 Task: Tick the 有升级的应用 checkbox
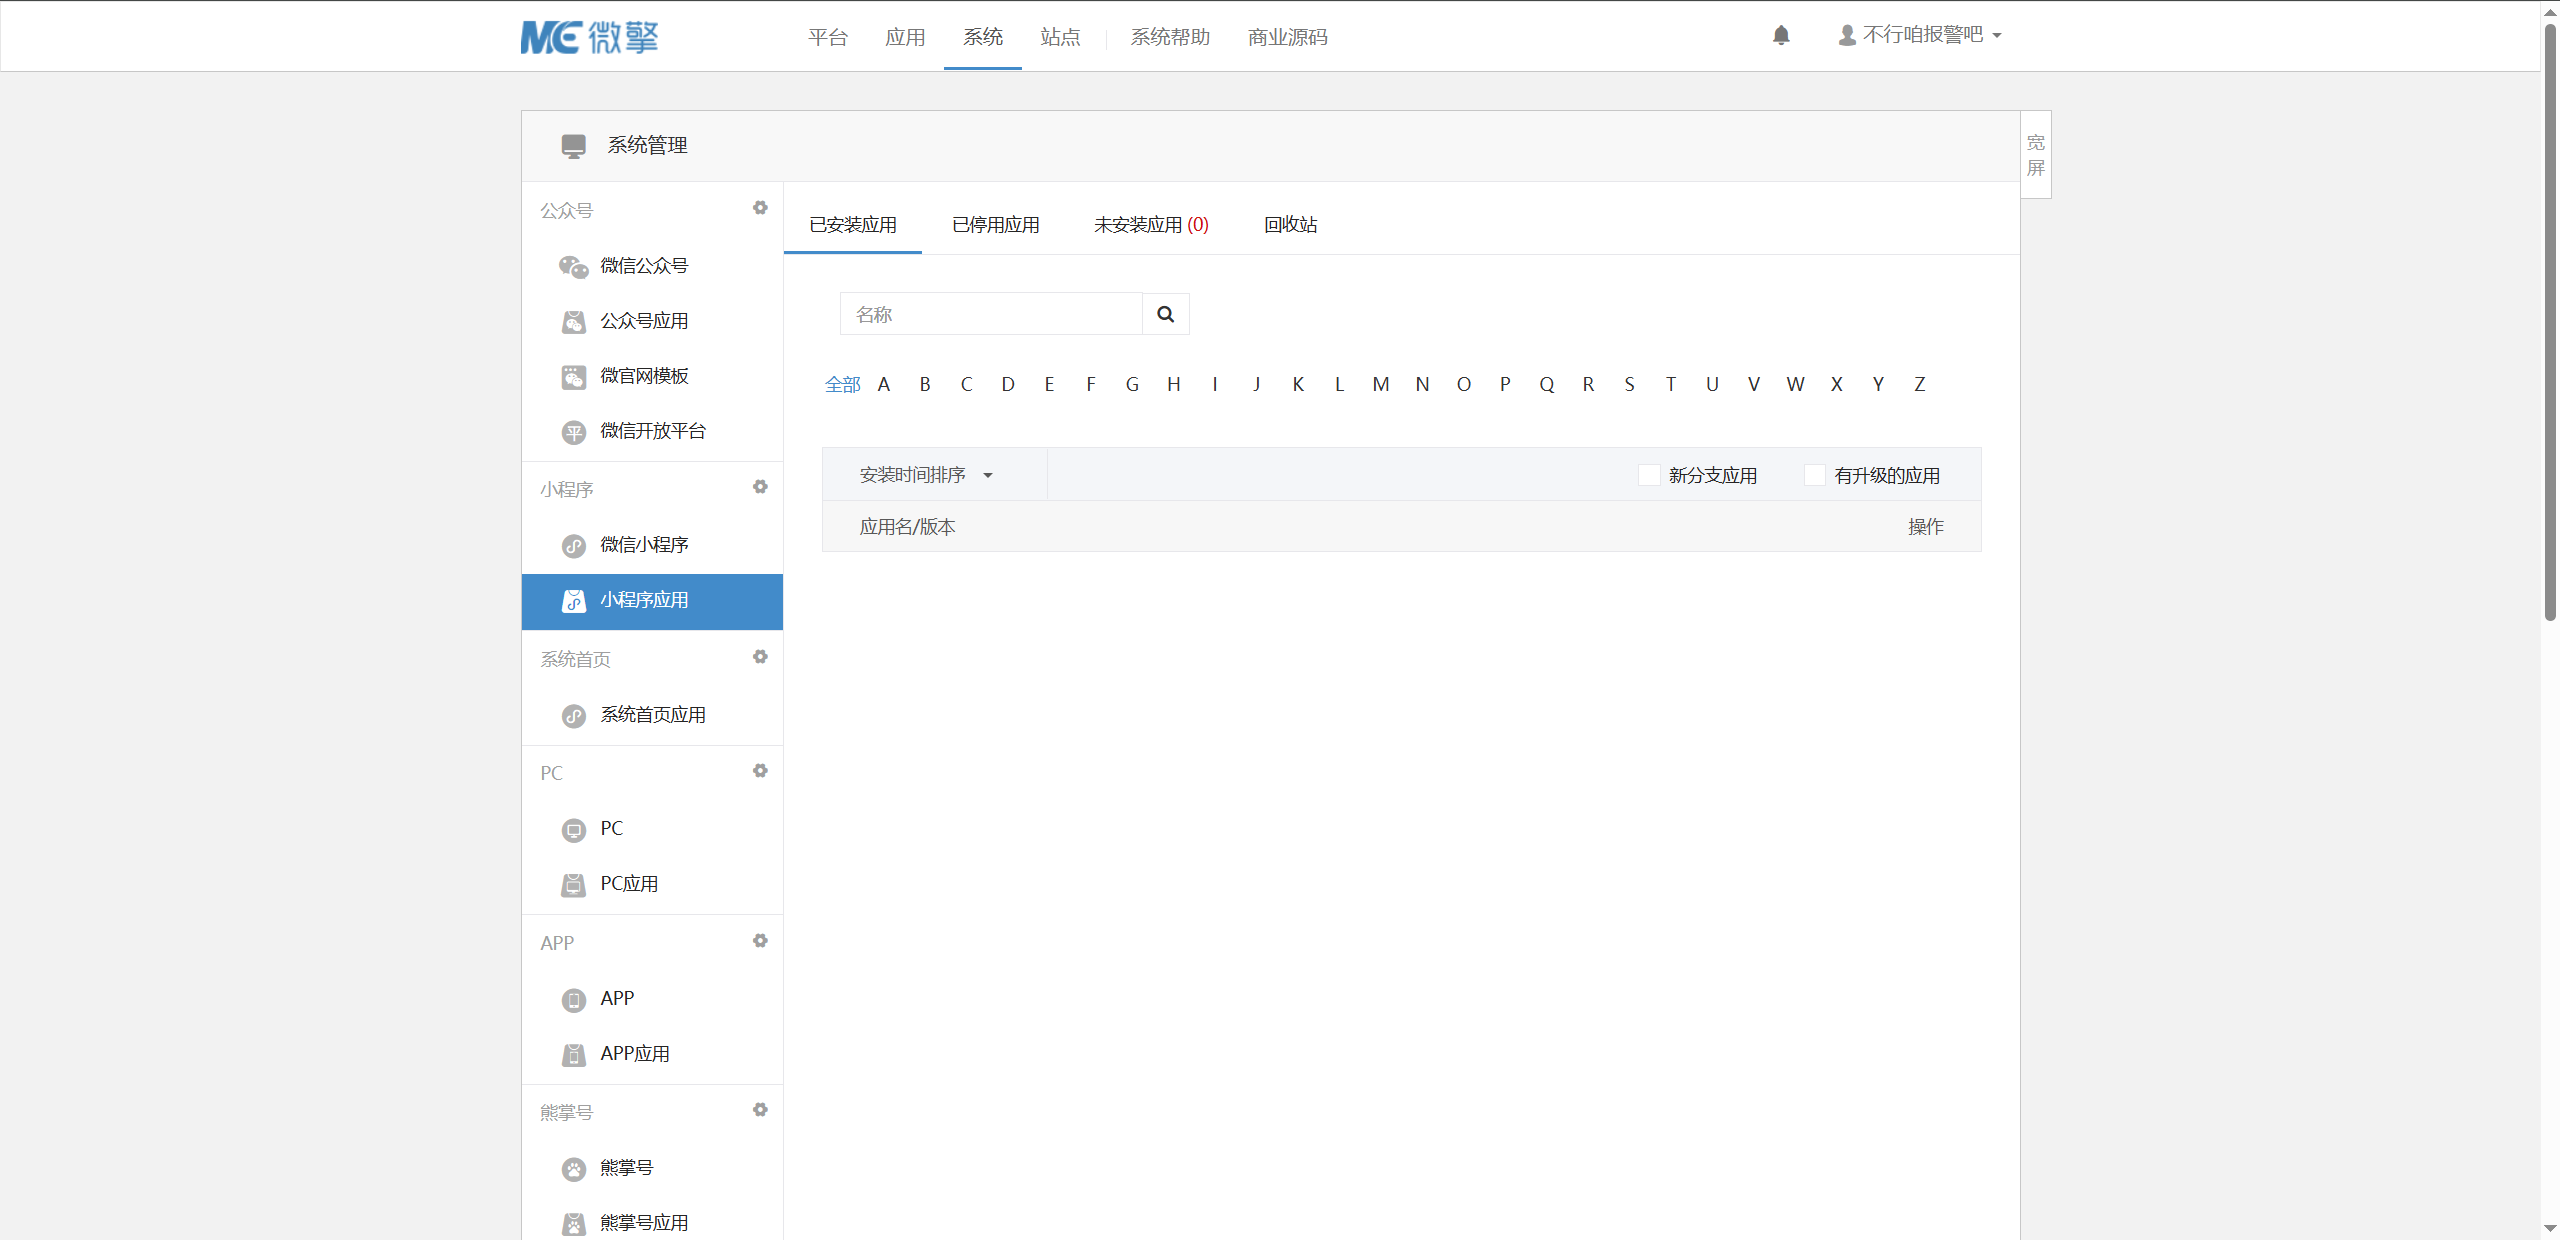[x=1815, y=475]
